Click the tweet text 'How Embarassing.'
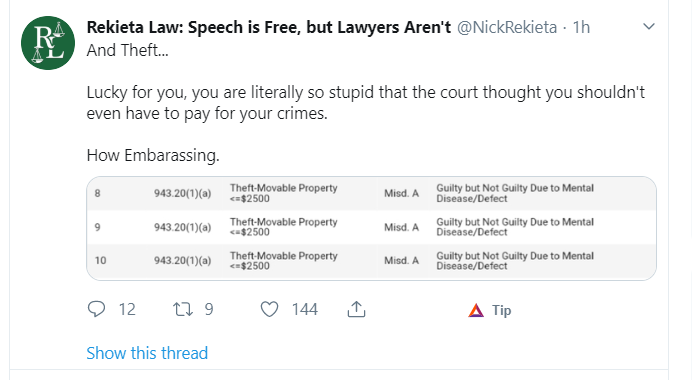The width and height of the screenshot is (692, 380). point(153,155)
